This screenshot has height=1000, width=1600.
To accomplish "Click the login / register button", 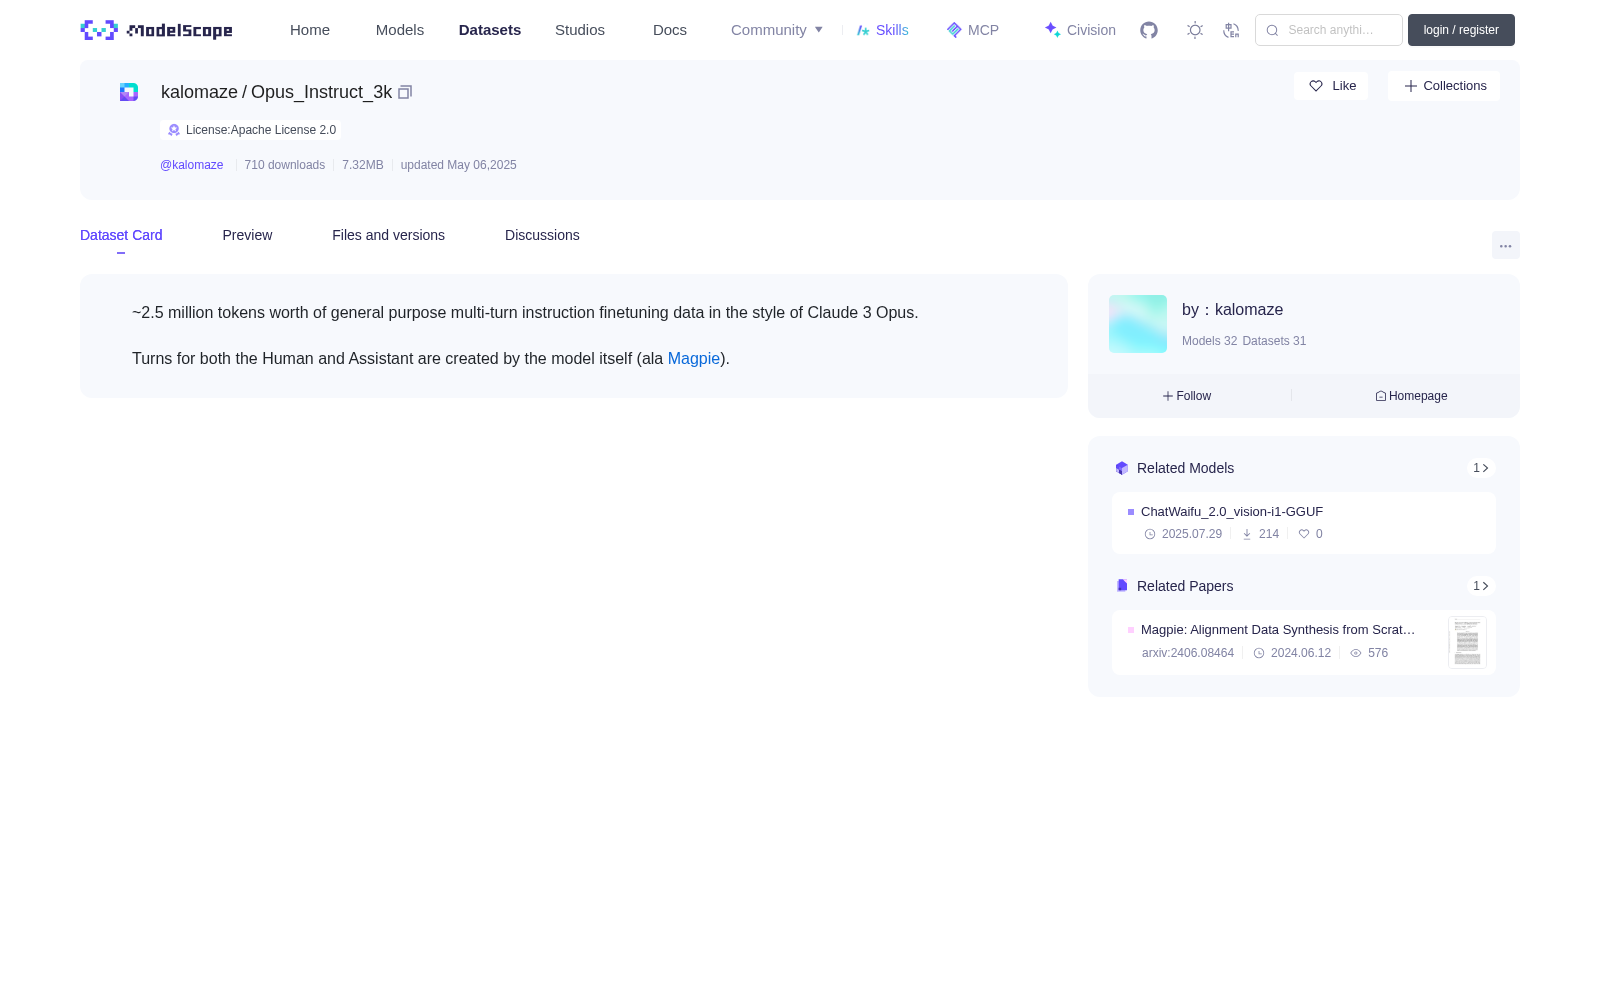I will tap(1461, 30).
